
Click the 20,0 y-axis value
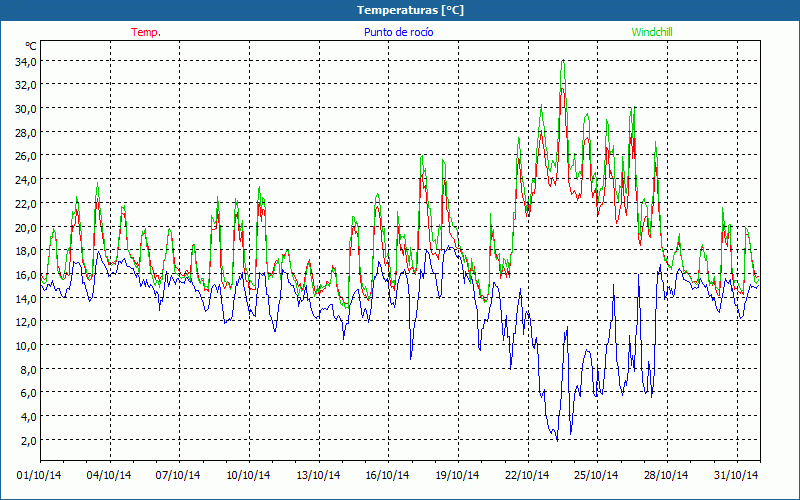point(27,228)
